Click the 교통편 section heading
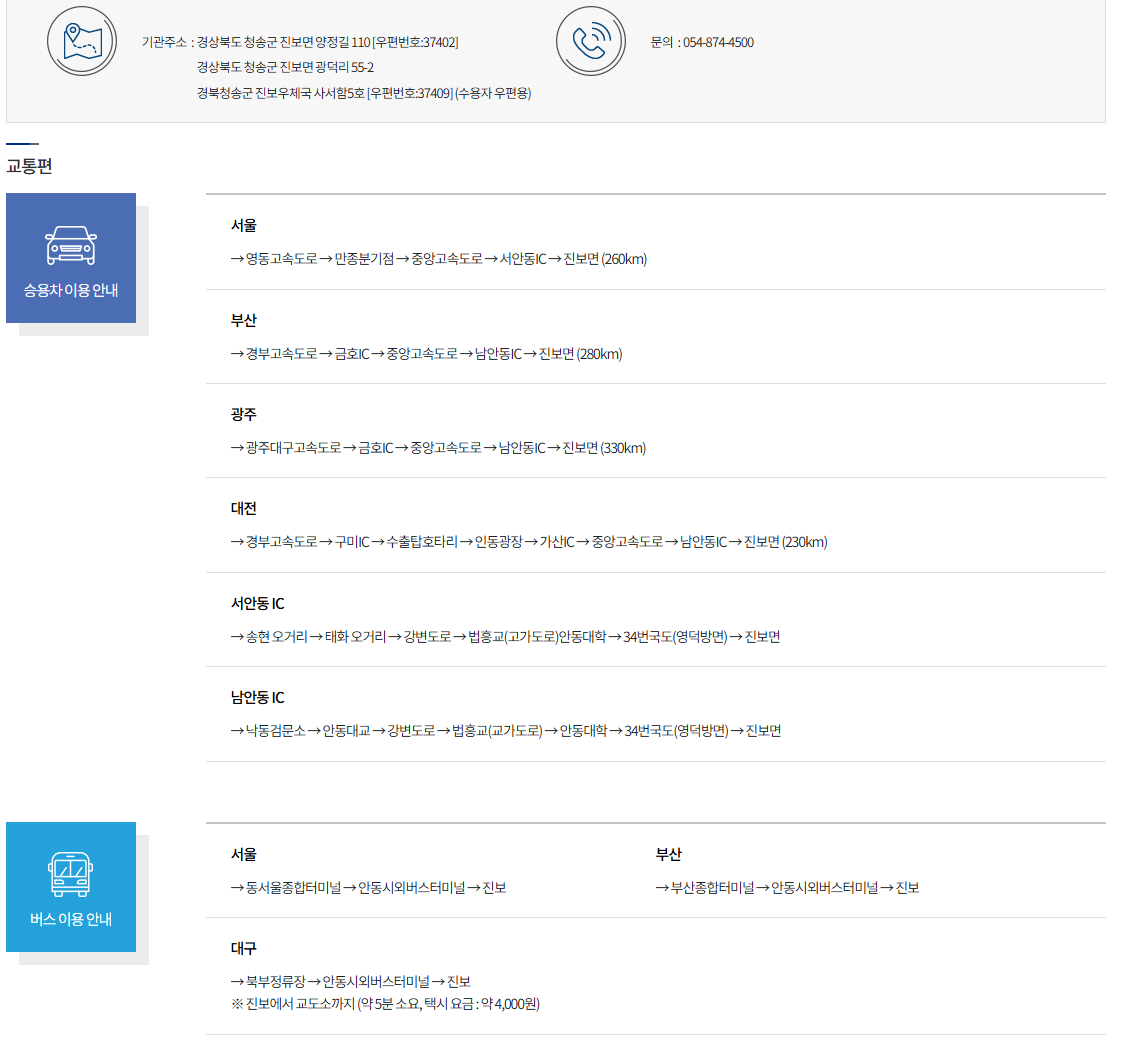Viewport: 1126px width, 1051px height. (x=29, y=166)
